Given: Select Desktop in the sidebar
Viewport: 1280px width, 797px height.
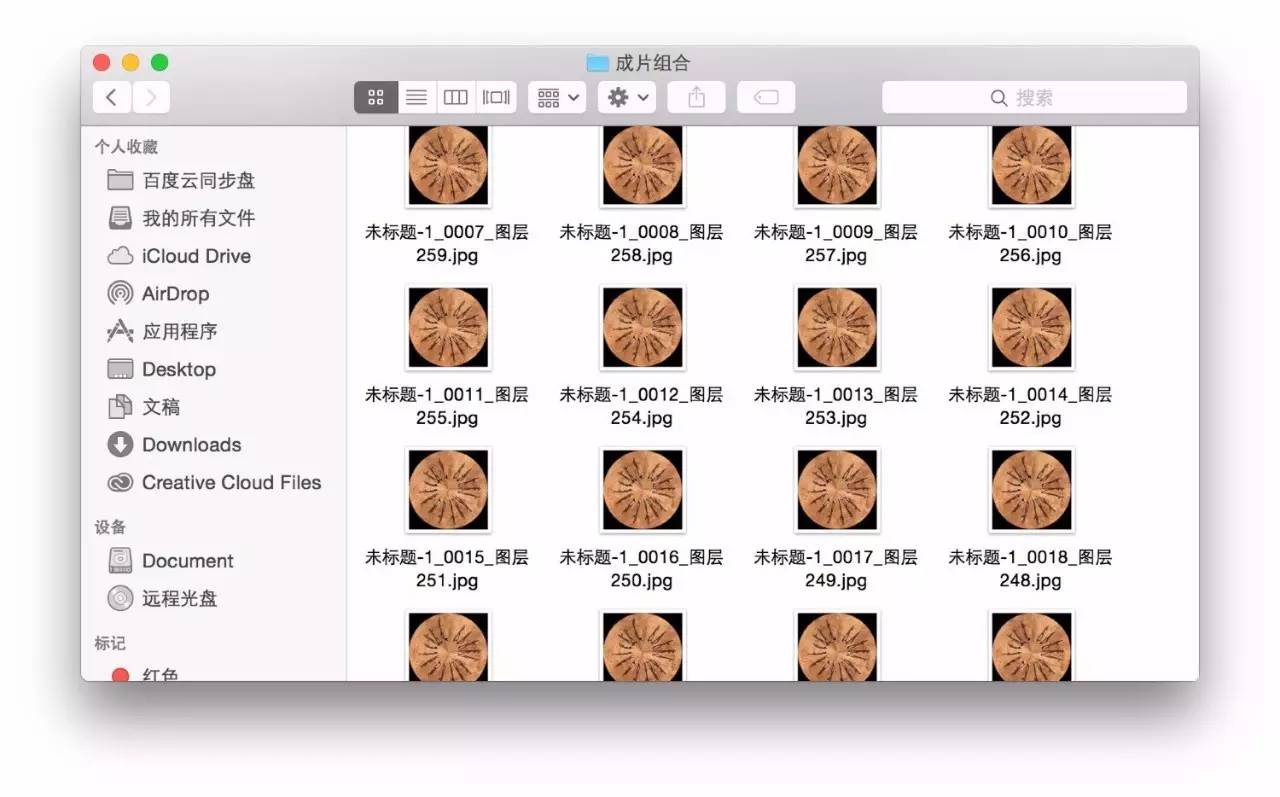Looking at the screenshot, I should tap(178, 369).
